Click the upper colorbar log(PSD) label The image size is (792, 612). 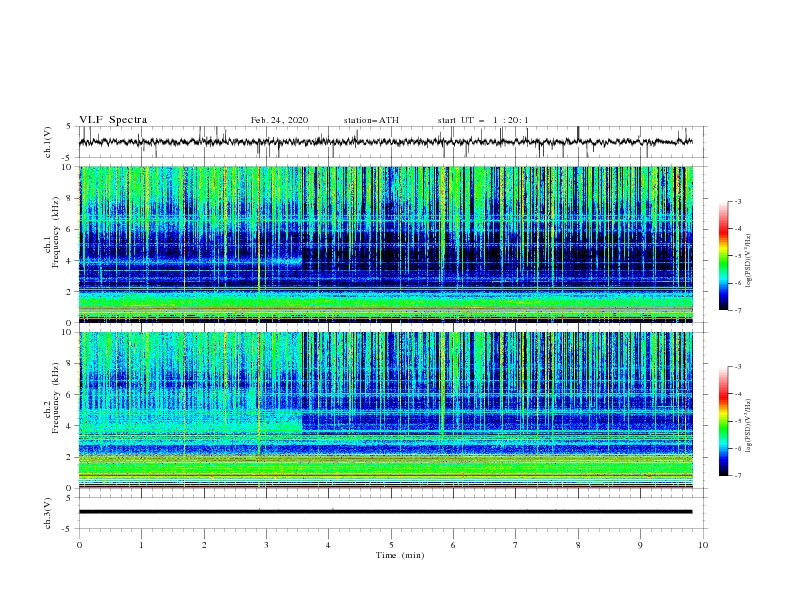(x=749, y=261)
